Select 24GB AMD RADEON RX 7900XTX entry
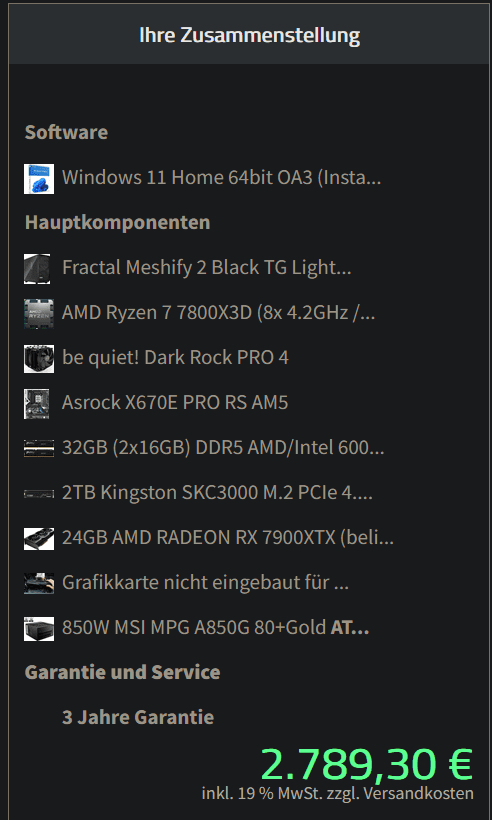 pyautogui.click(x=228, y=538)
